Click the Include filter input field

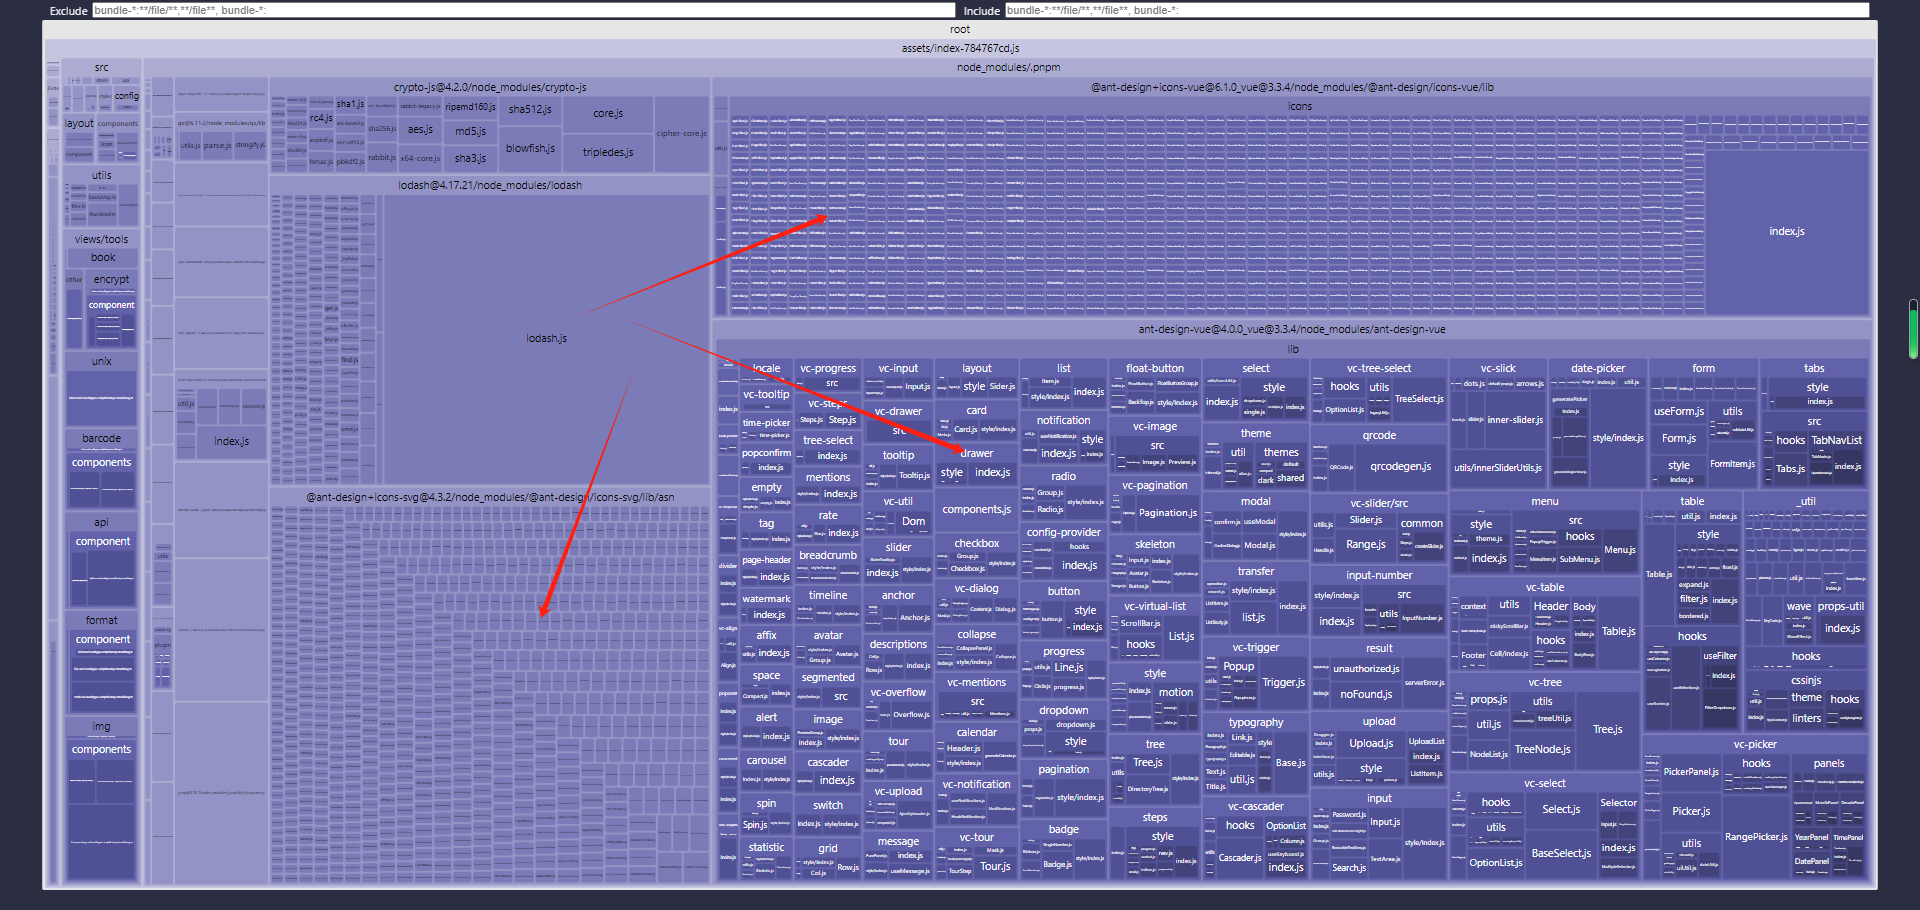pos(1436,10)
